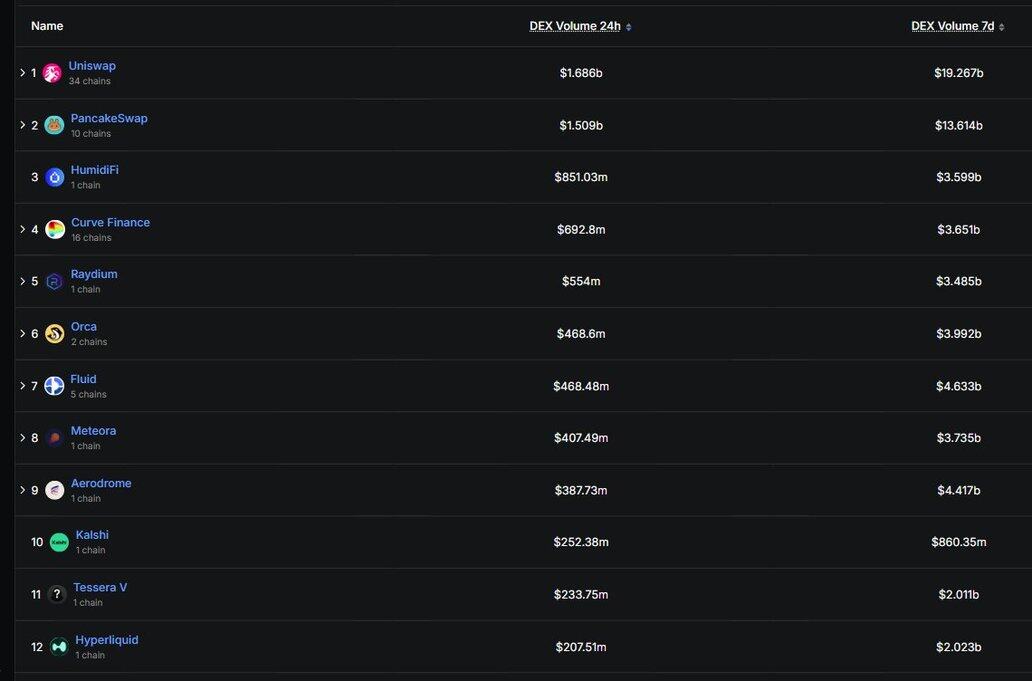Click the Tessera V question-mark icon
This screenshot has width=1032, height=681.
[57, 595]
